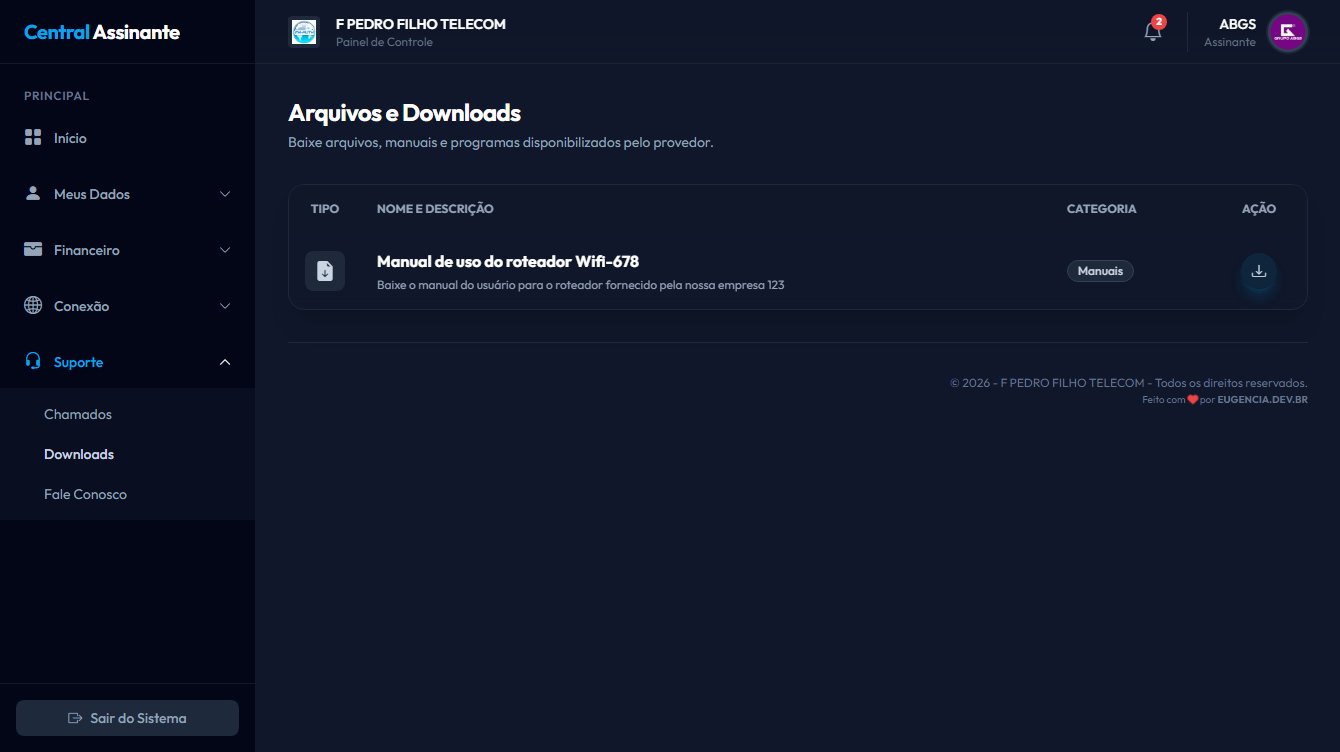Select the Downloads sidebar entry
The image size is (1340, 752).
(78, 453)
